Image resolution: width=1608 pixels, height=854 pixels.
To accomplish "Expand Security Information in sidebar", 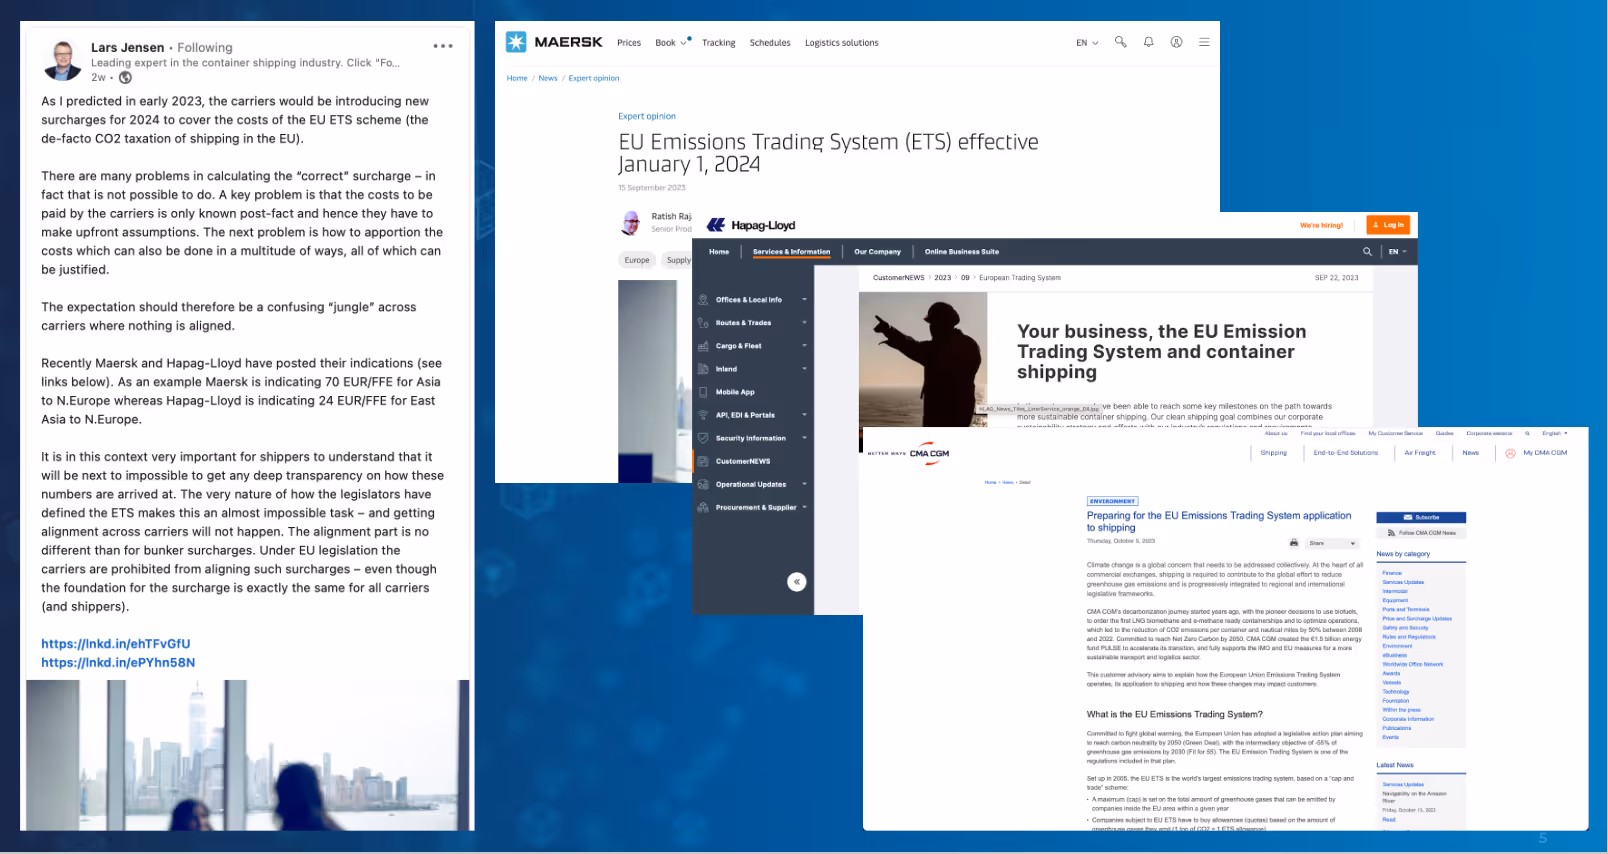I will coord(753,438).
